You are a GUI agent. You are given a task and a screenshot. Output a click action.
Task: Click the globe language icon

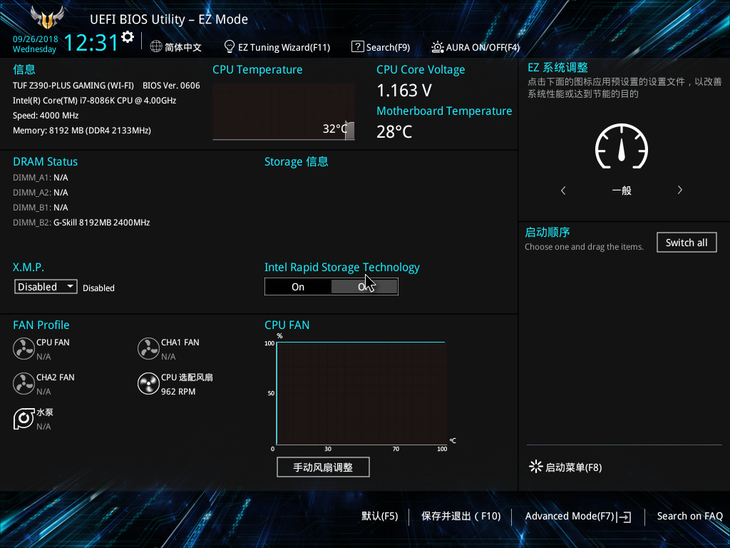156,47
